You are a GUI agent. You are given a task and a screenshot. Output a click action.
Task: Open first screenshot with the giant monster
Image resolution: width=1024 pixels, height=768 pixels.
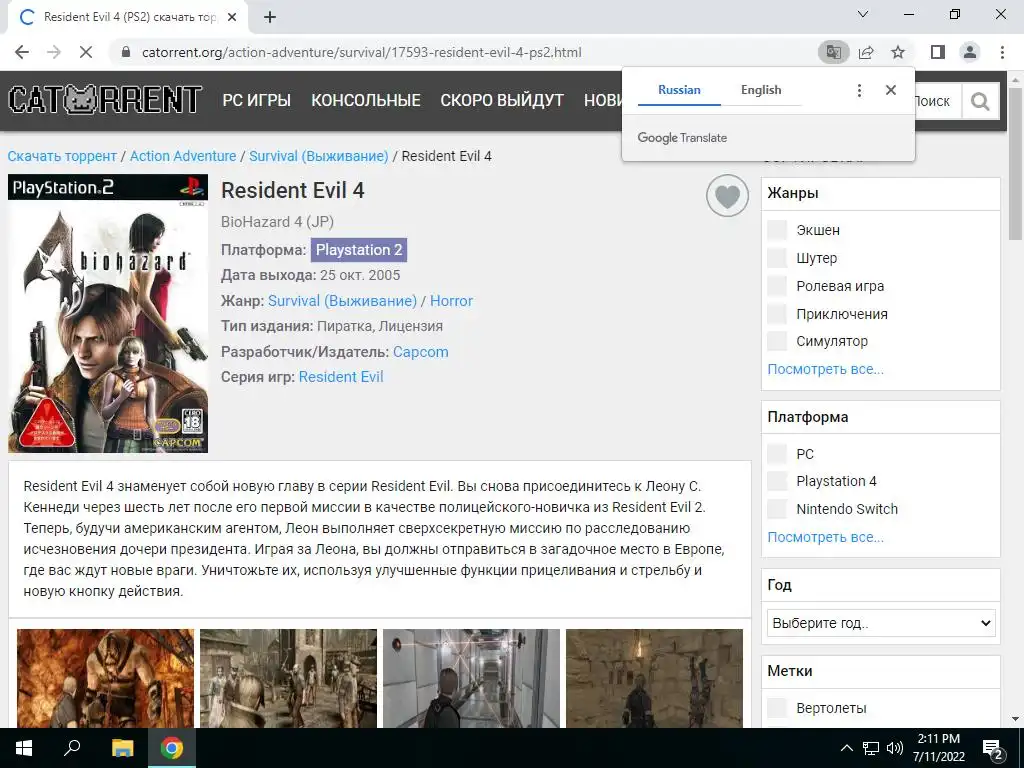105,678
